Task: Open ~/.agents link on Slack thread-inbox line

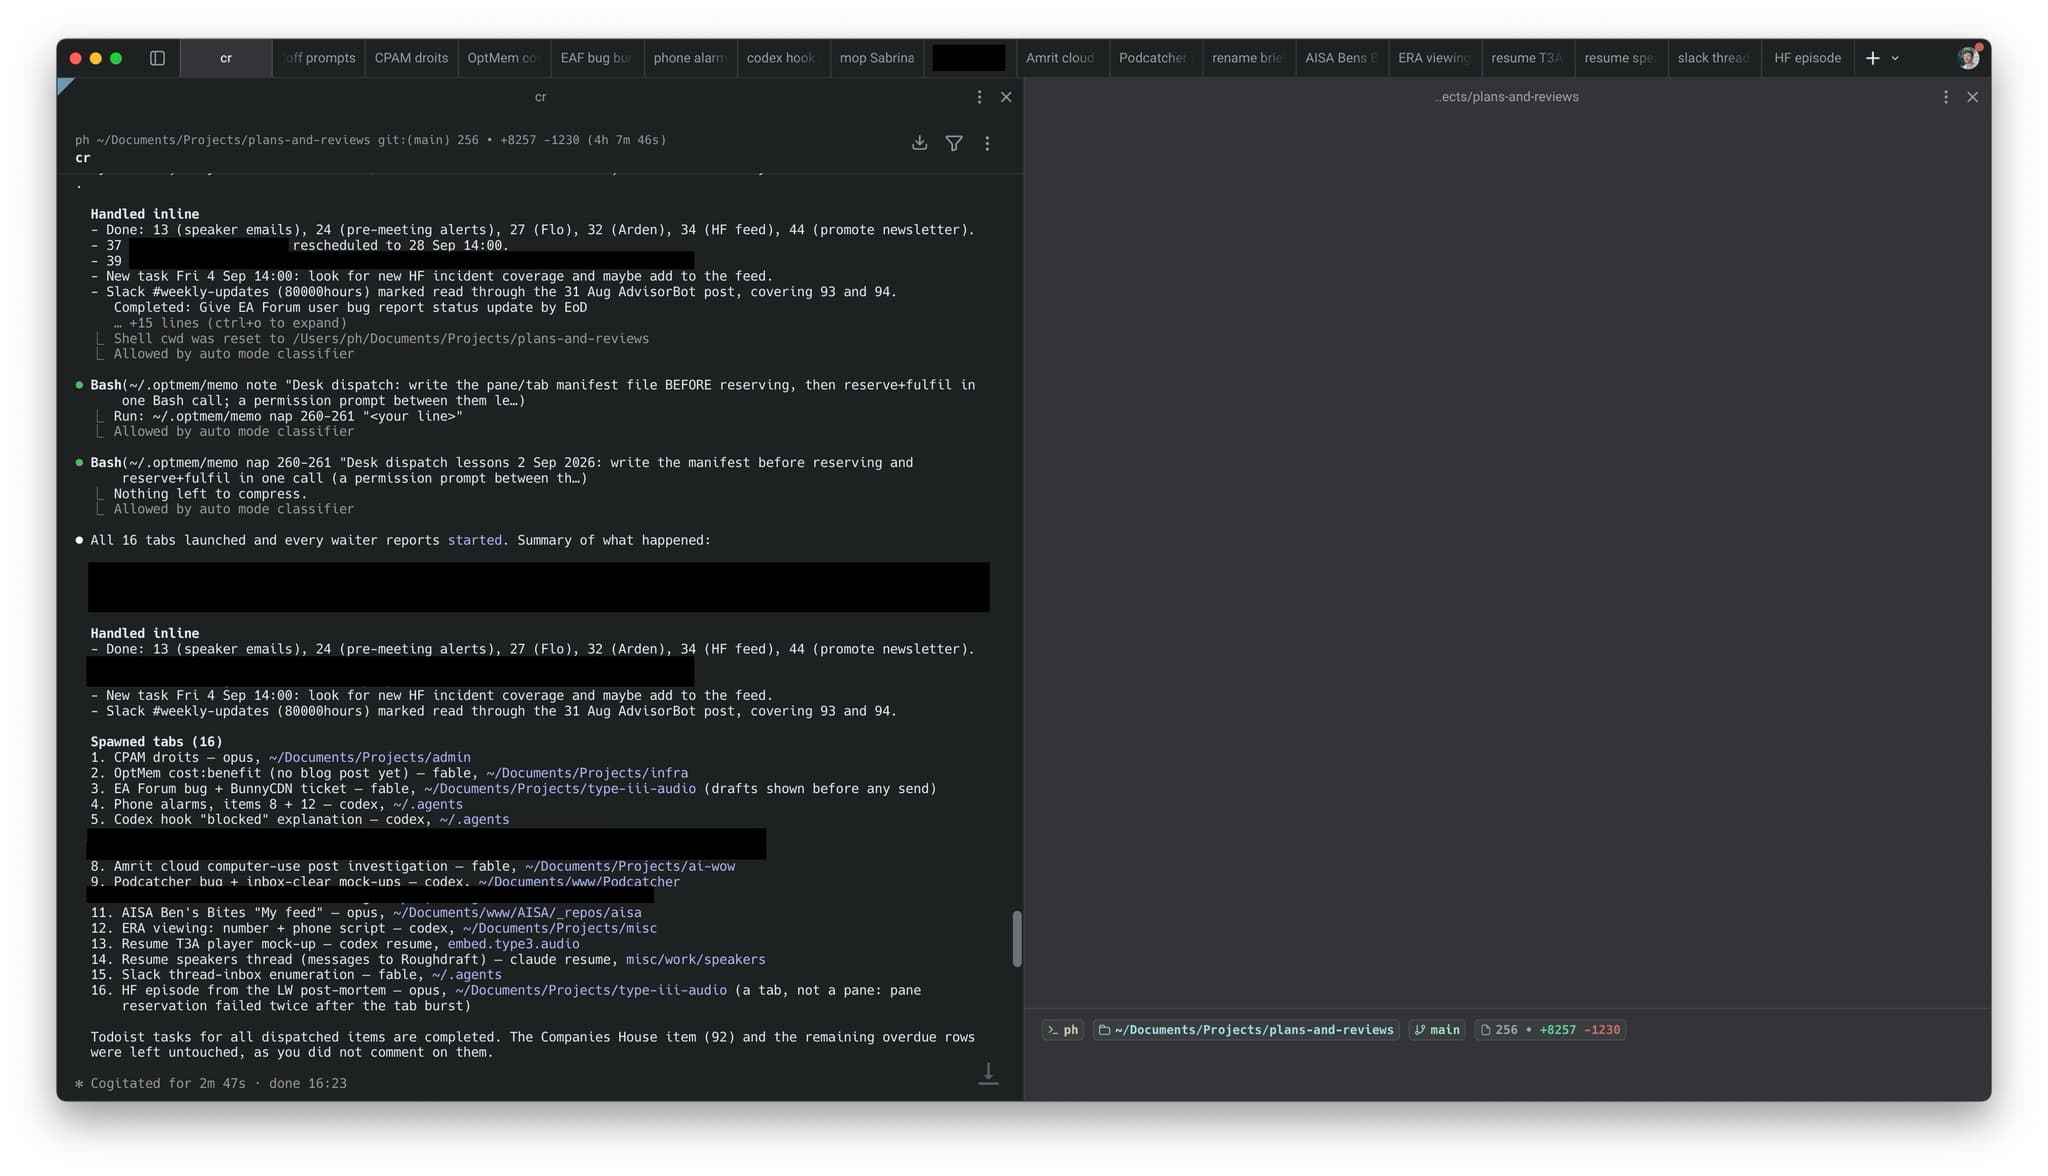Action: tap(467, 975)
